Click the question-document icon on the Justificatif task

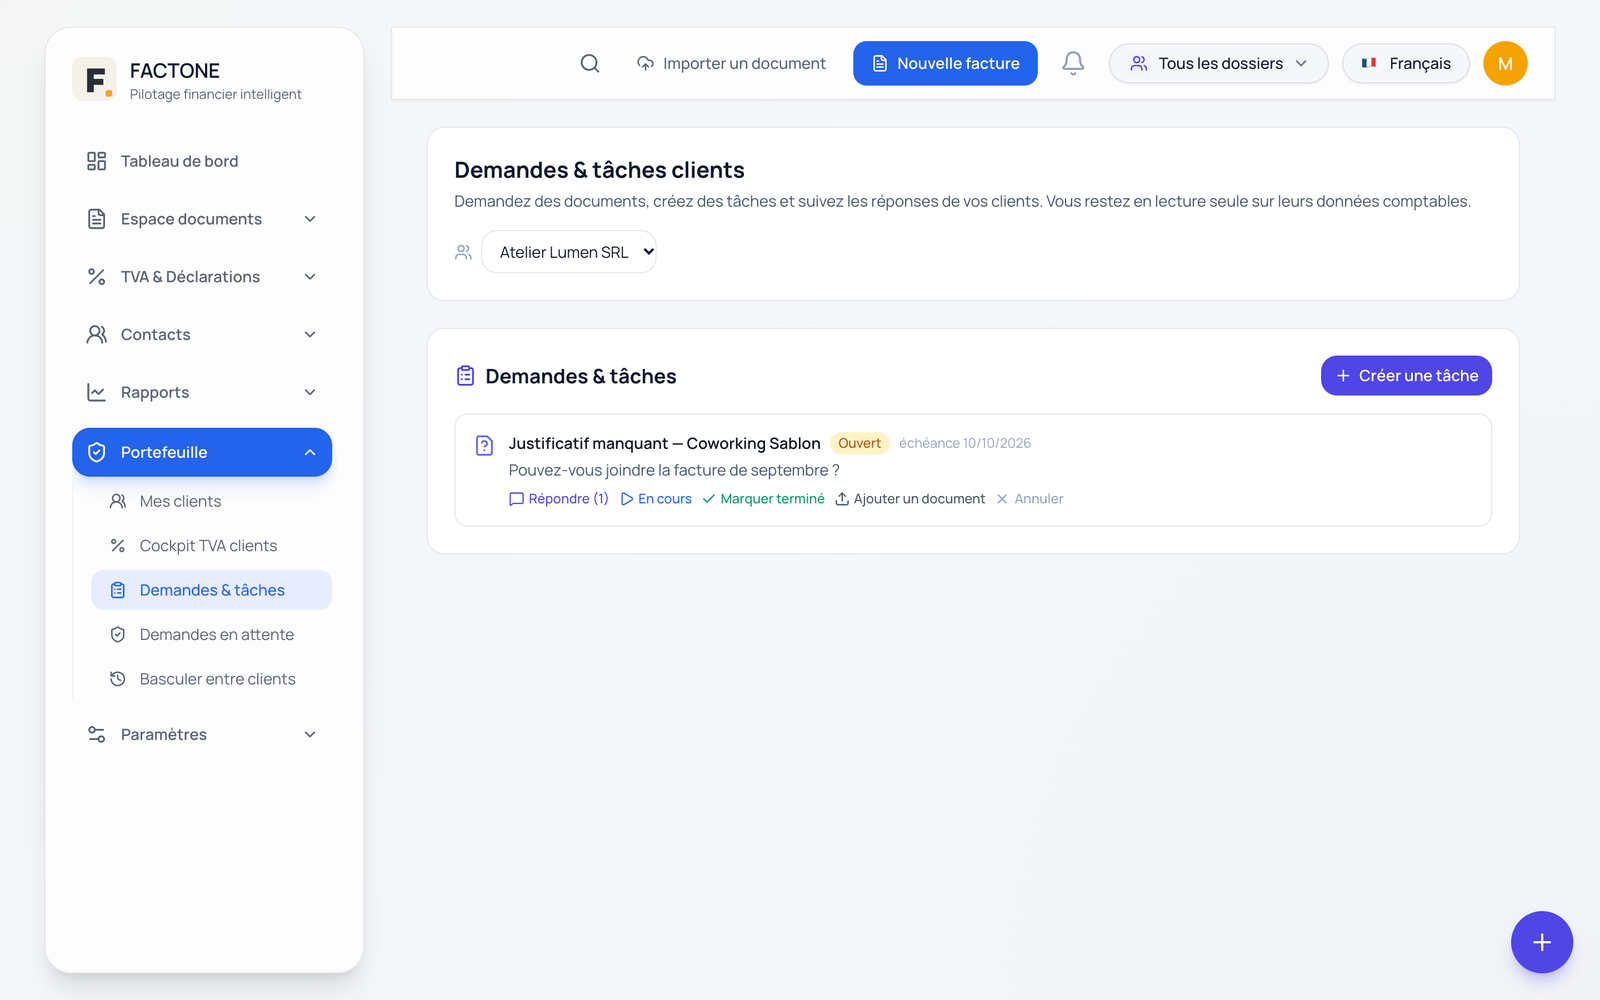(484, 445)
